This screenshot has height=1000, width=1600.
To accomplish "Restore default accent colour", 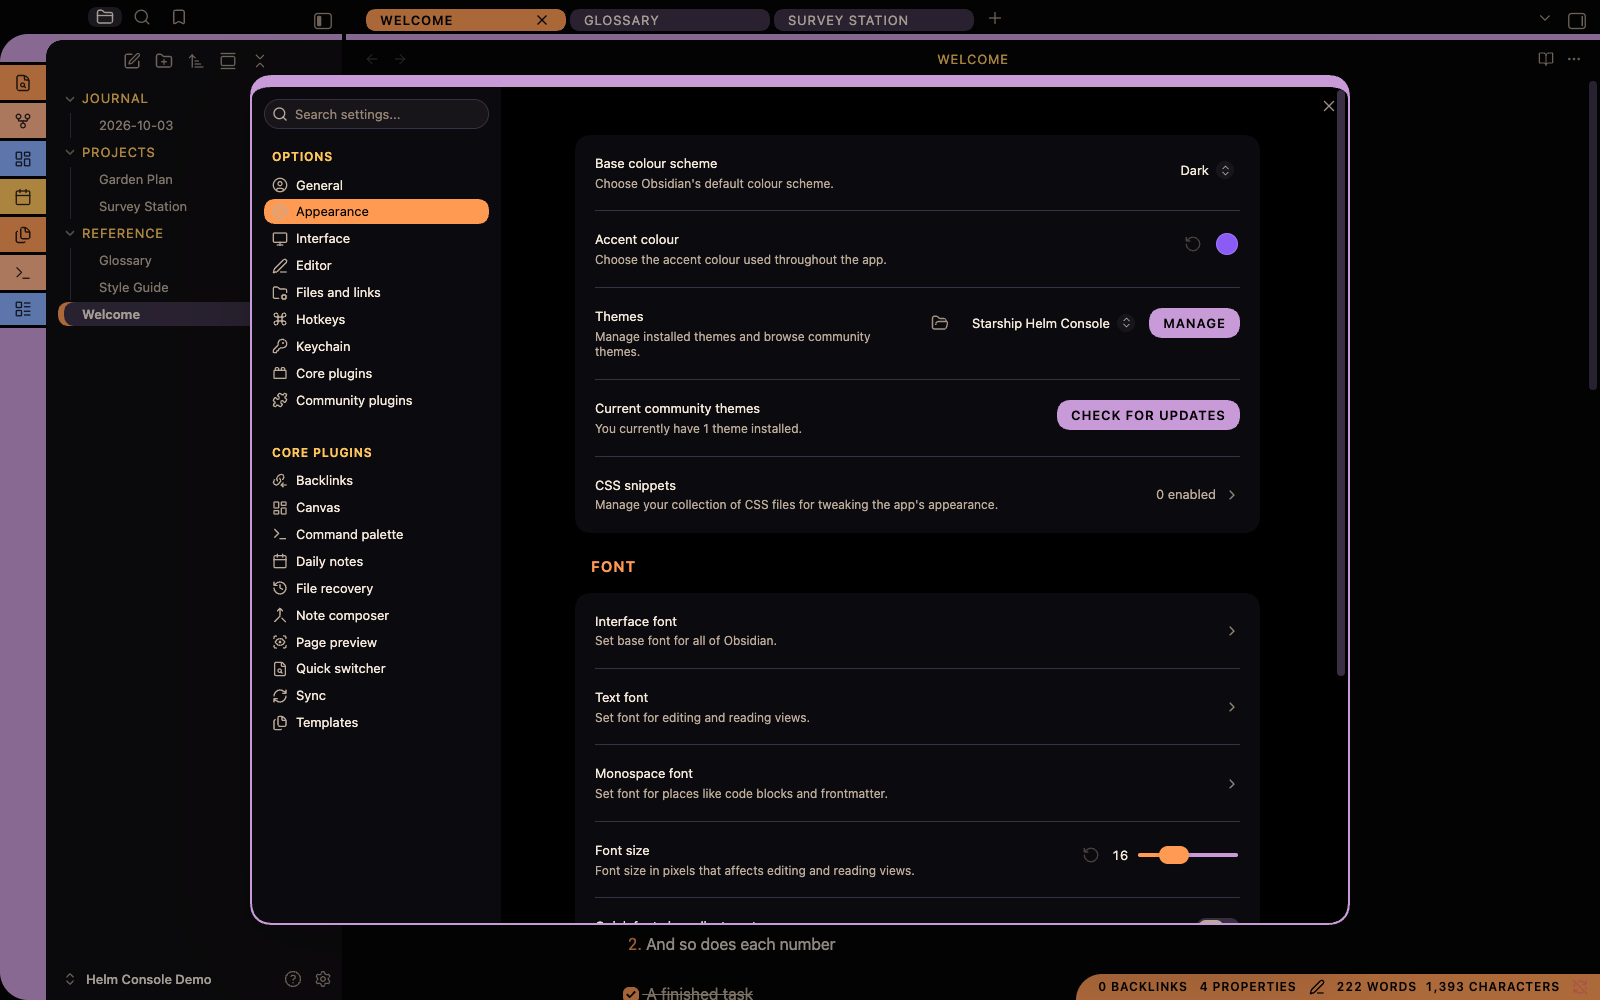I will [1192, 244].
